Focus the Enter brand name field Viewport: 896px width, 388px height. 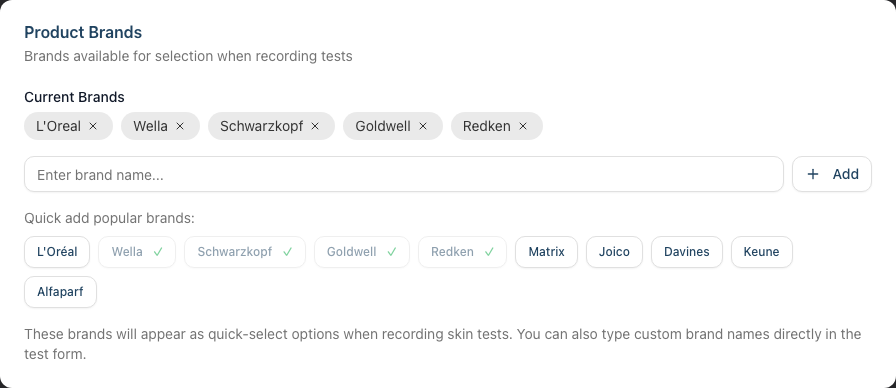[x=403, y=174]
